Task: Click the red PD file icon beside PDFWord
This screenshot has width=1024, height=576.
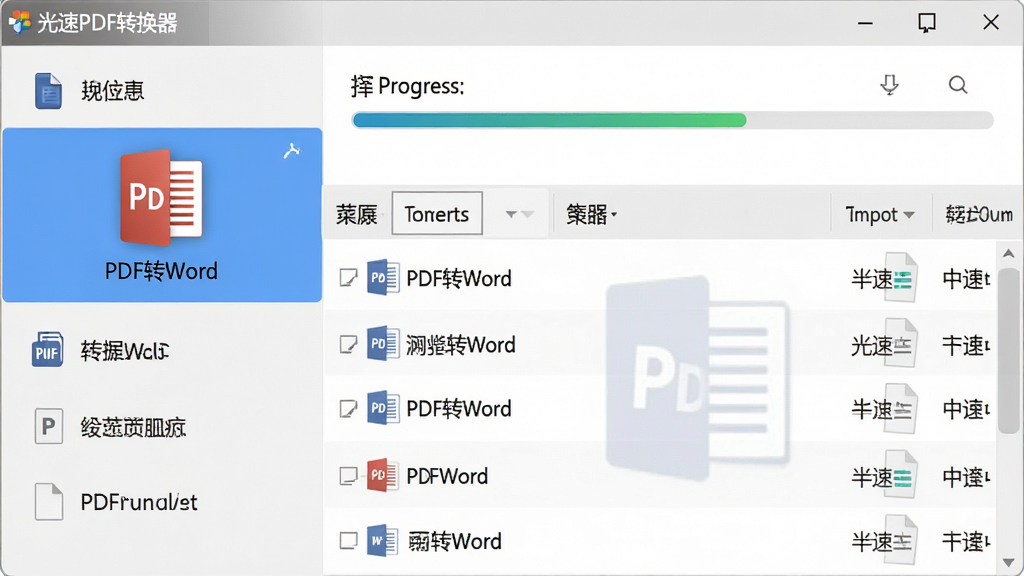Action: click(383, 475)
